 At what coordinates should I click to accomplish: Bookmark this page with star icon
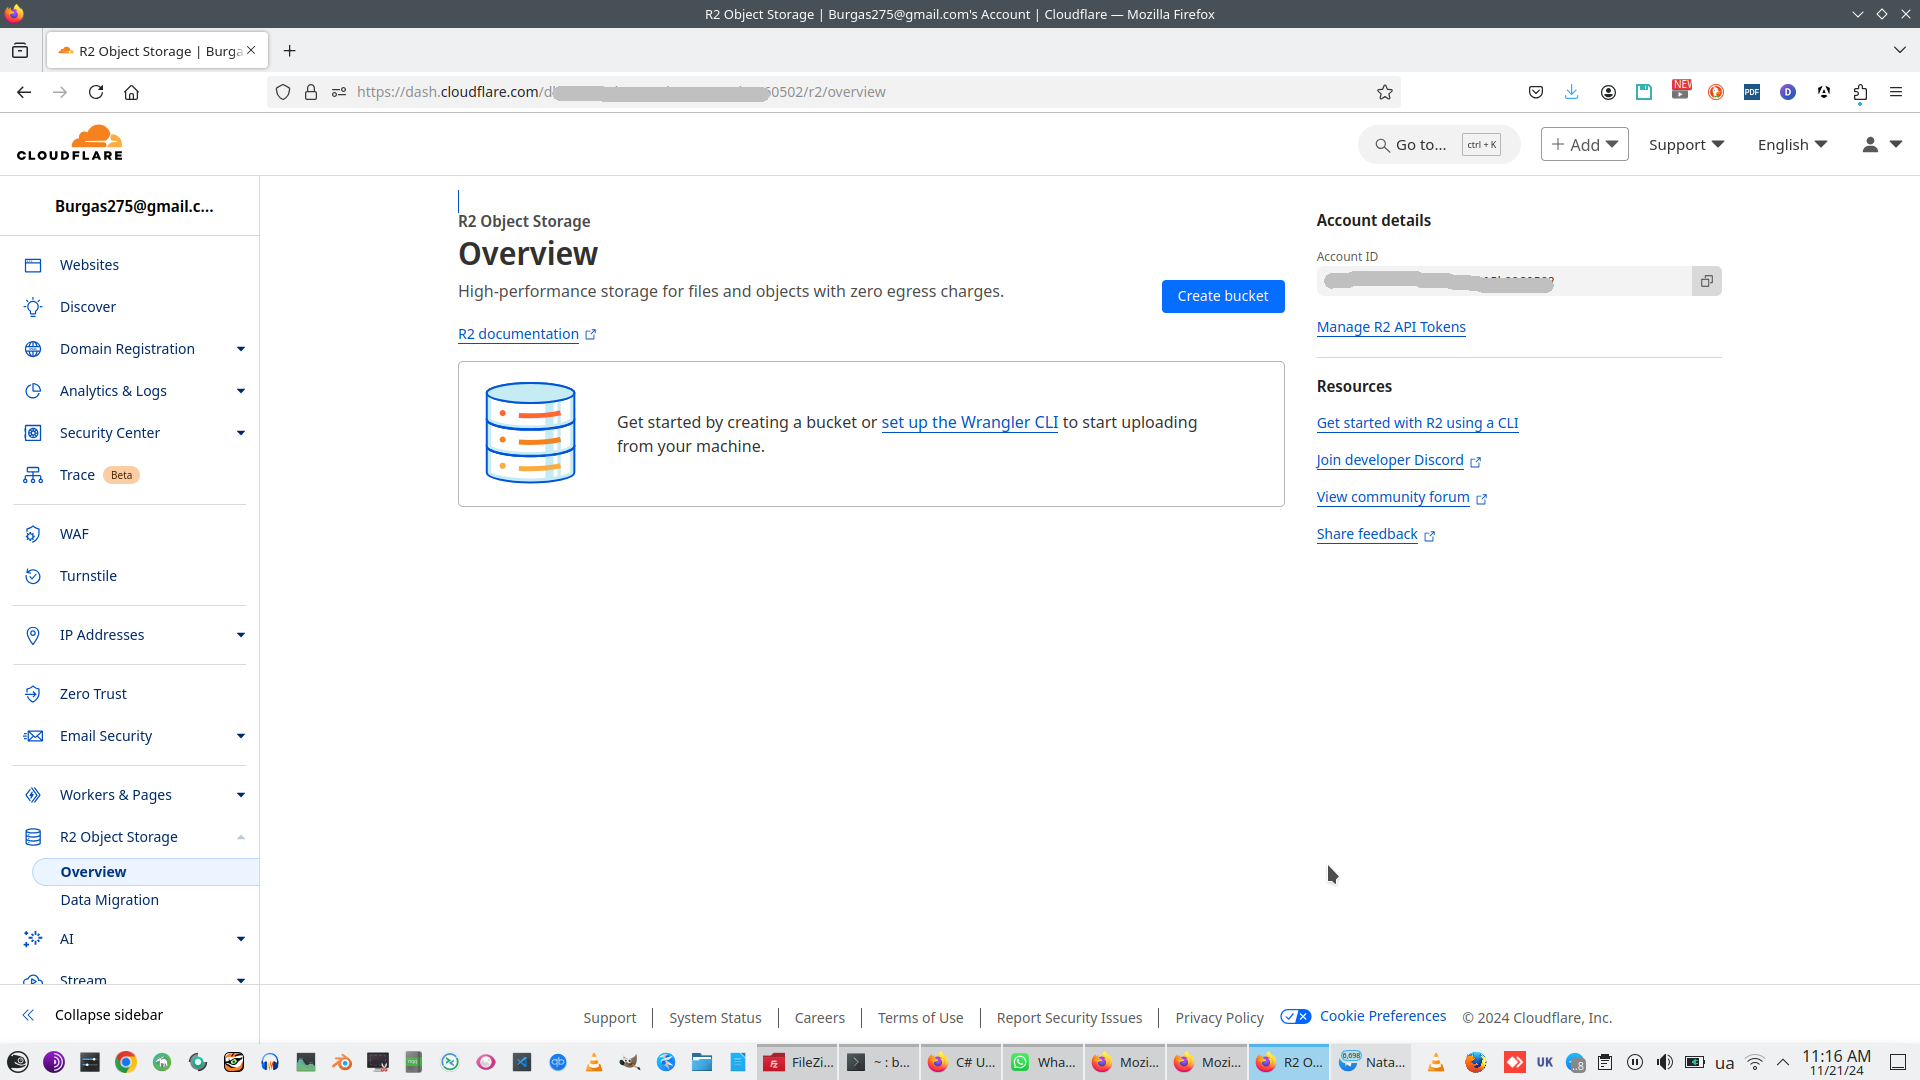coord(1384,92)
